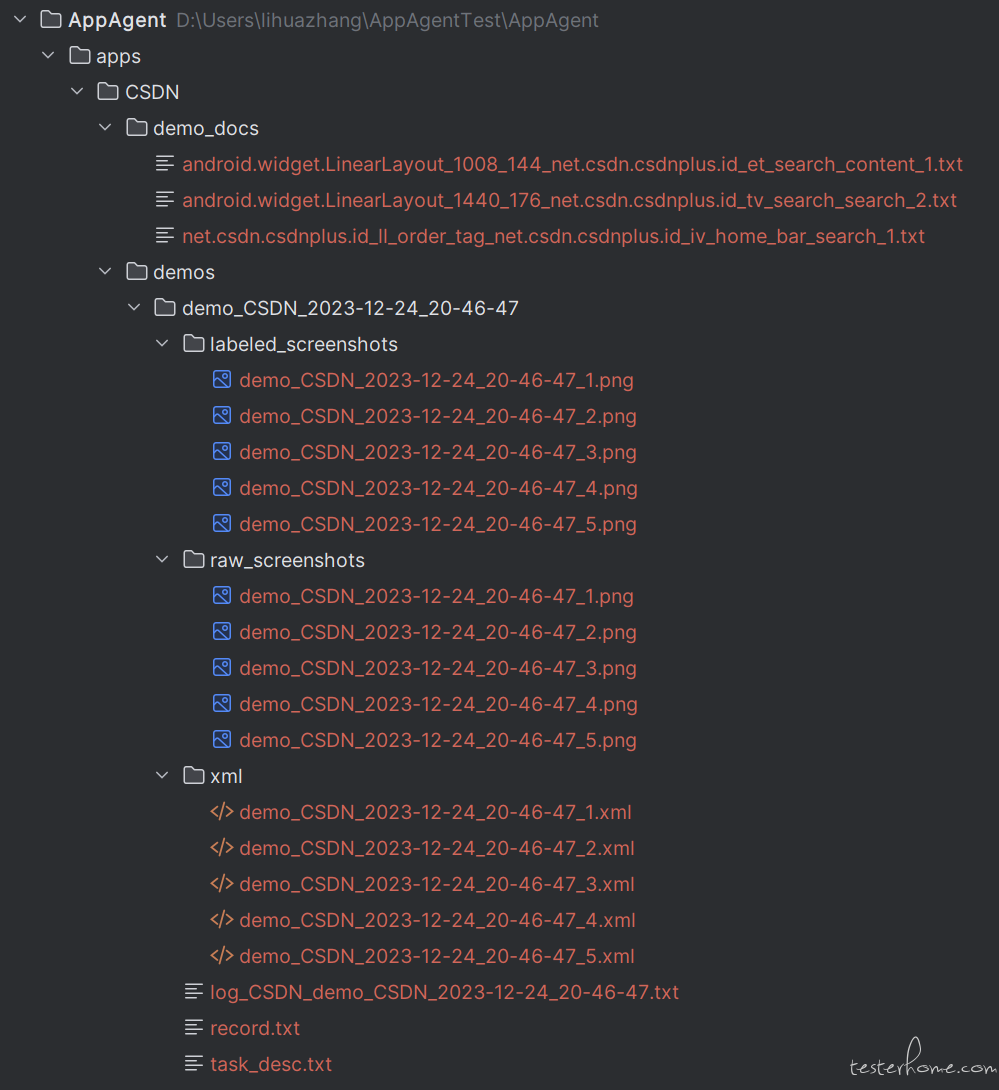999x1090 pixels.
Task: Select labeled_screenshots demo_CSDN_2023-12-24_20-46-47_4.png
Action: tap(438, 488)
